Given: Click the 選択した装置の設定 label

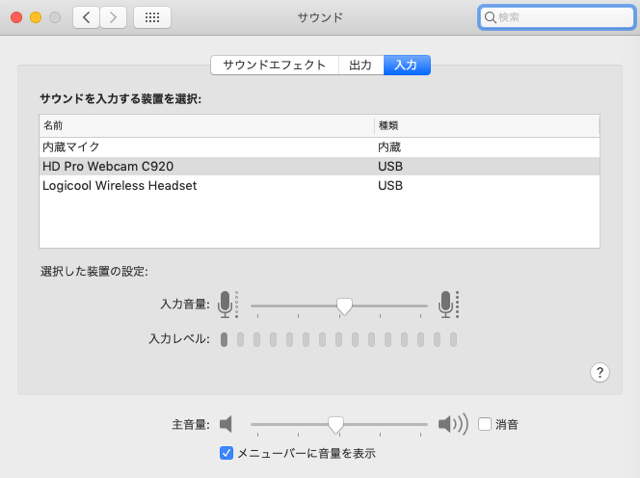Looking at the screenshot, I should (94, 271).
